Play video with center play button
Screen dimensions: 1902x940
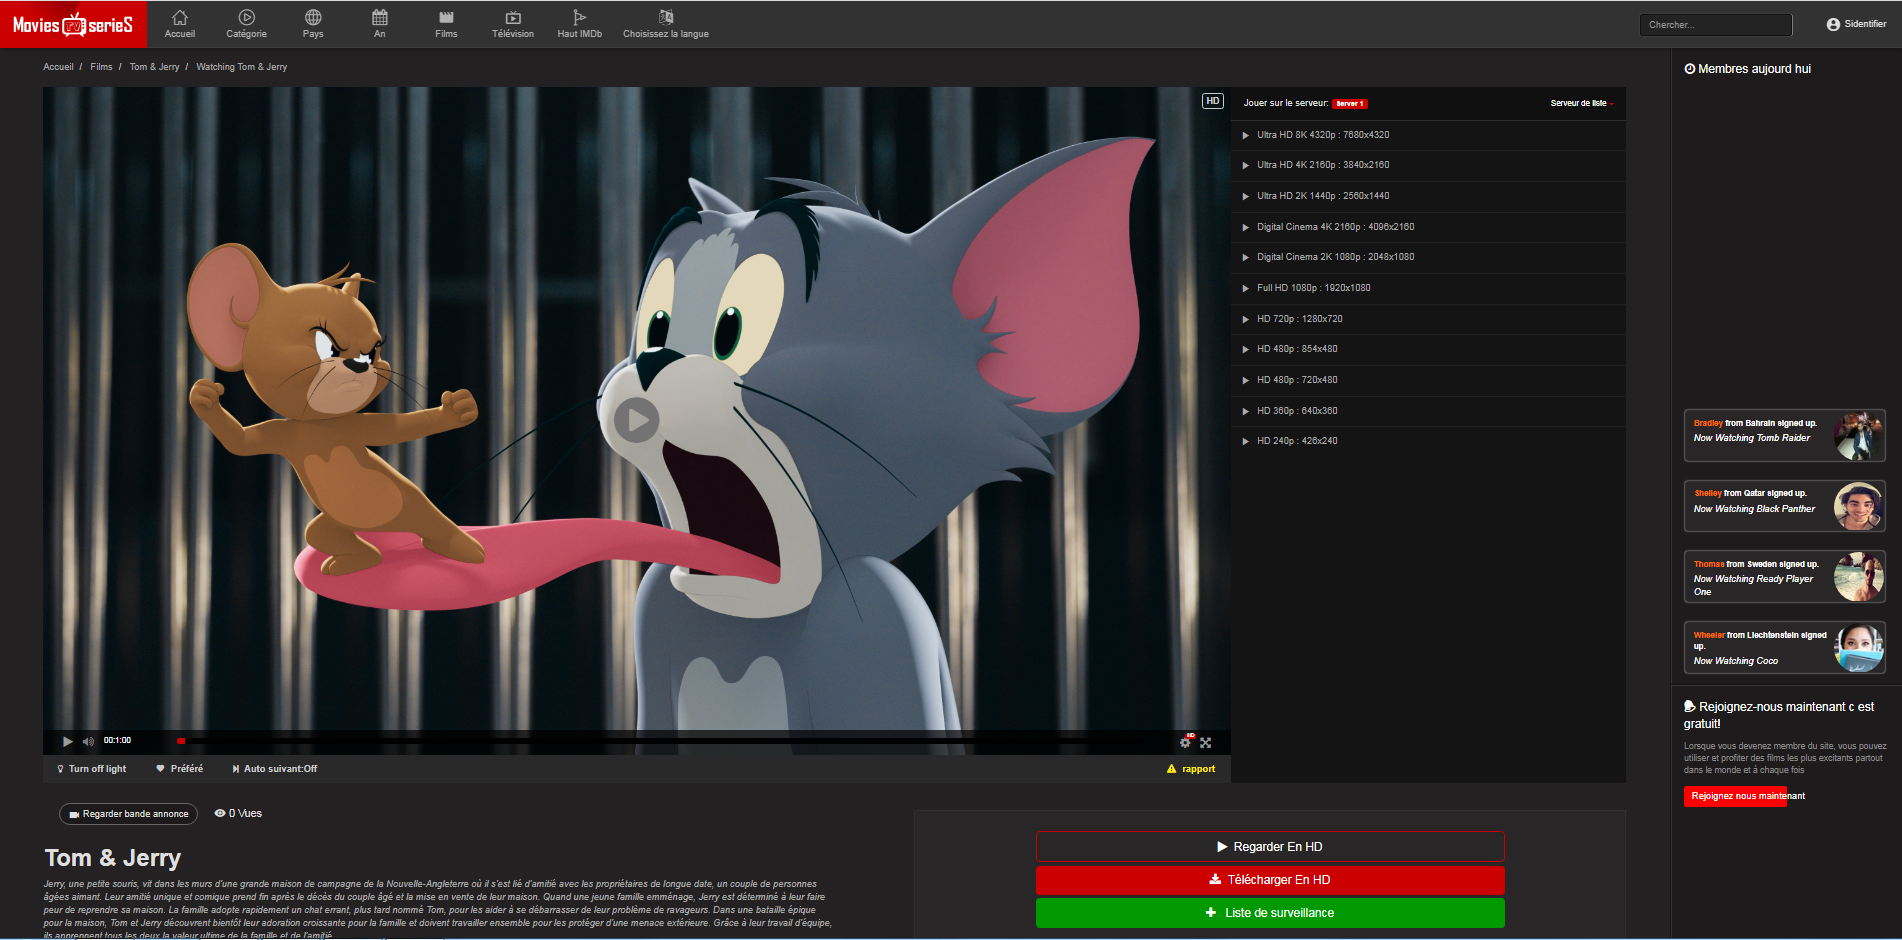click(x=636, y=420)
